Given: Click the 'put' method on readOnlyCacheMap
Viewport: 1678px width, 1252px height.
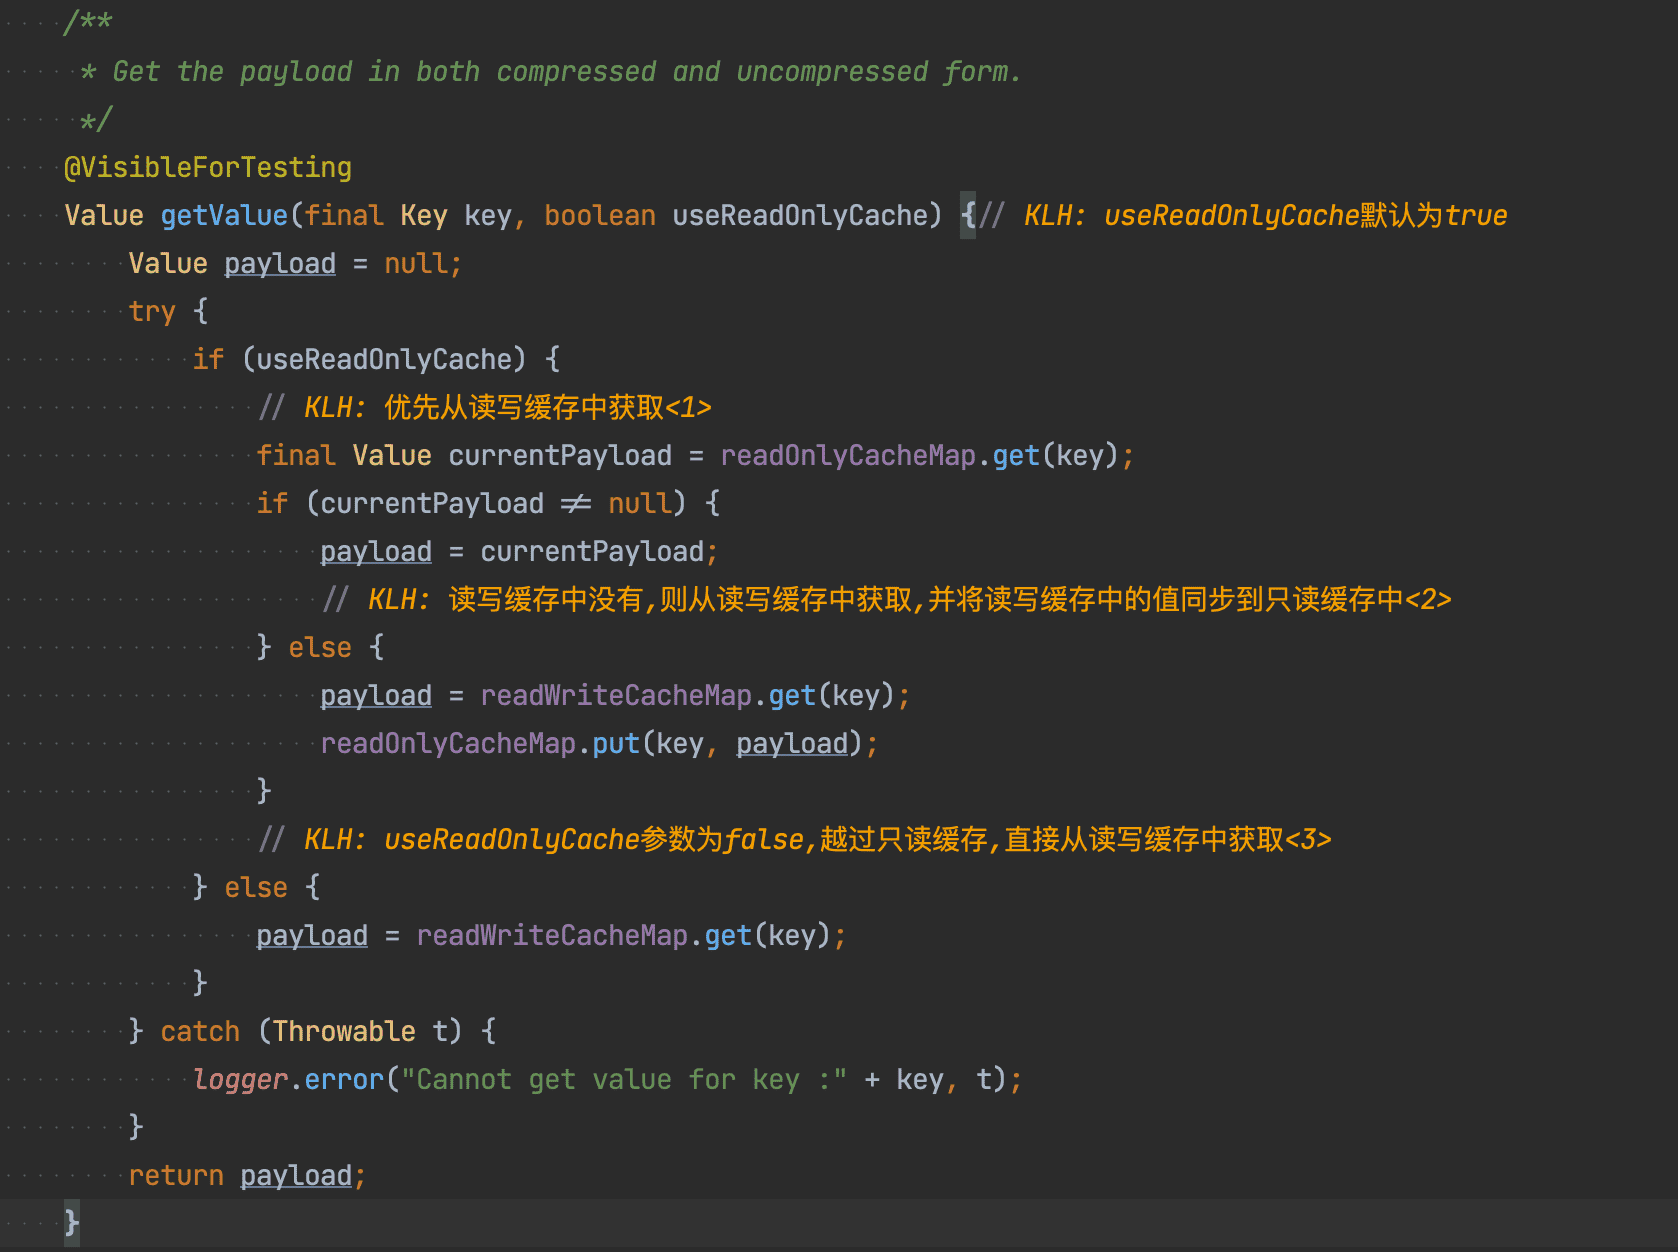Looking at the screenshot, I should [616, 744].
